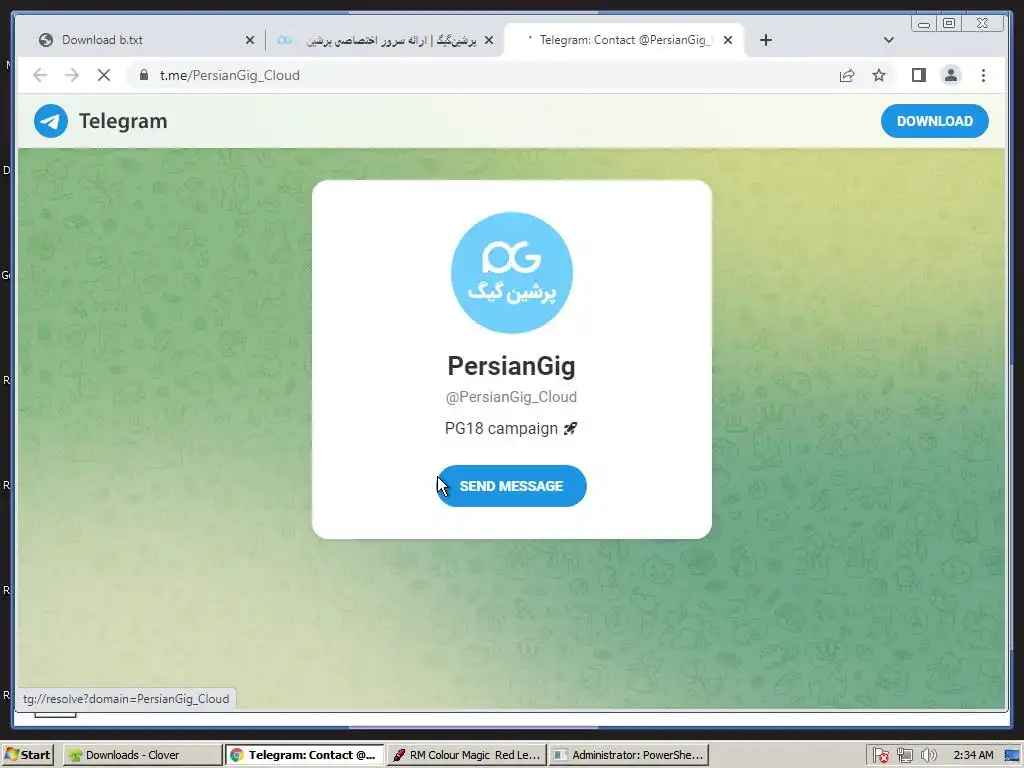This screenshot has width=1024, height=768.
Task: Close the Chrome window
Action: click(982, 24)
